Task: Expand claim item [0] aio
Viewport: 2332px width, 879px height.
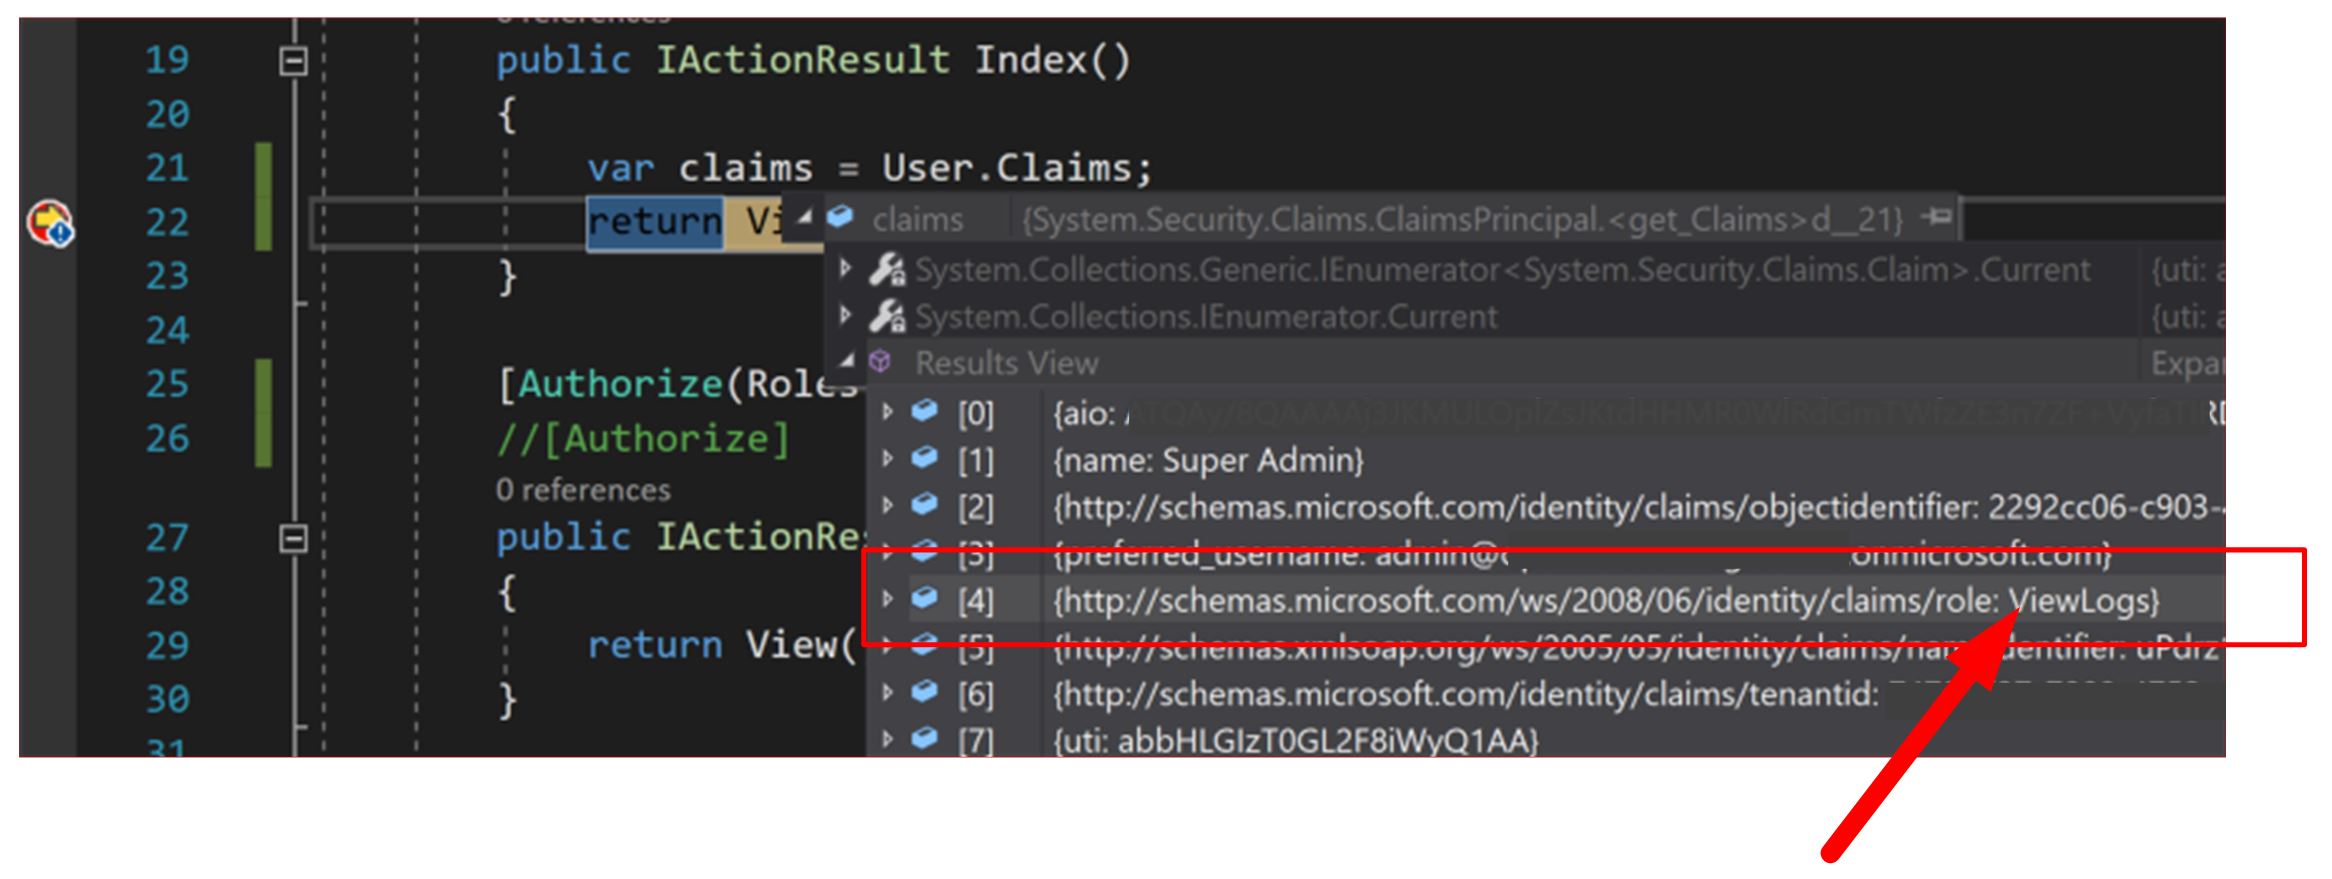Action: pos(886,411)
